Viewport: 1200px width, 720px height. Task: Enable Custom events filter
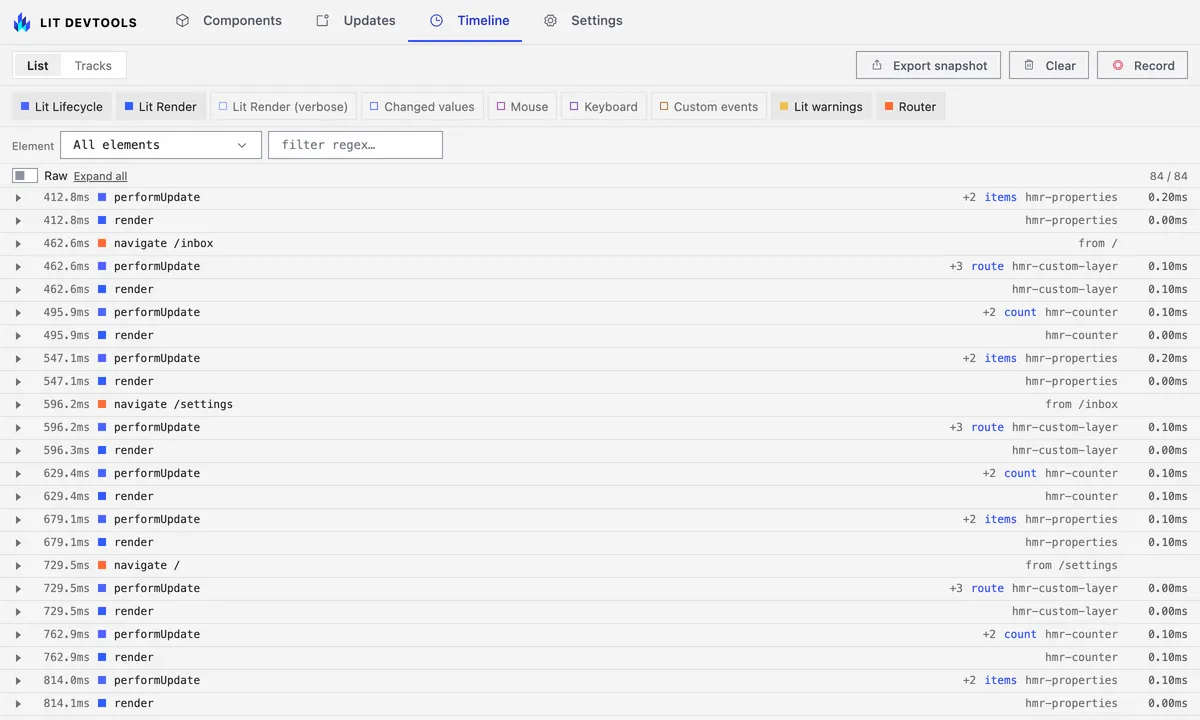[709, 106]
